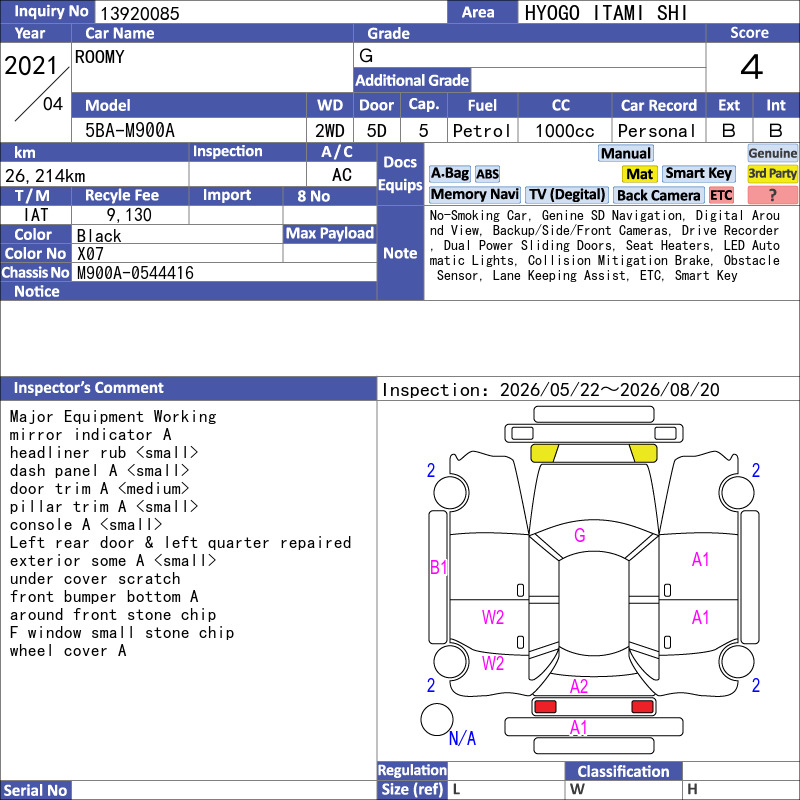The width and height of the screenshot is (800, 800).
Task: Toggle the 3rd Party badge
Action: [772, 174]
